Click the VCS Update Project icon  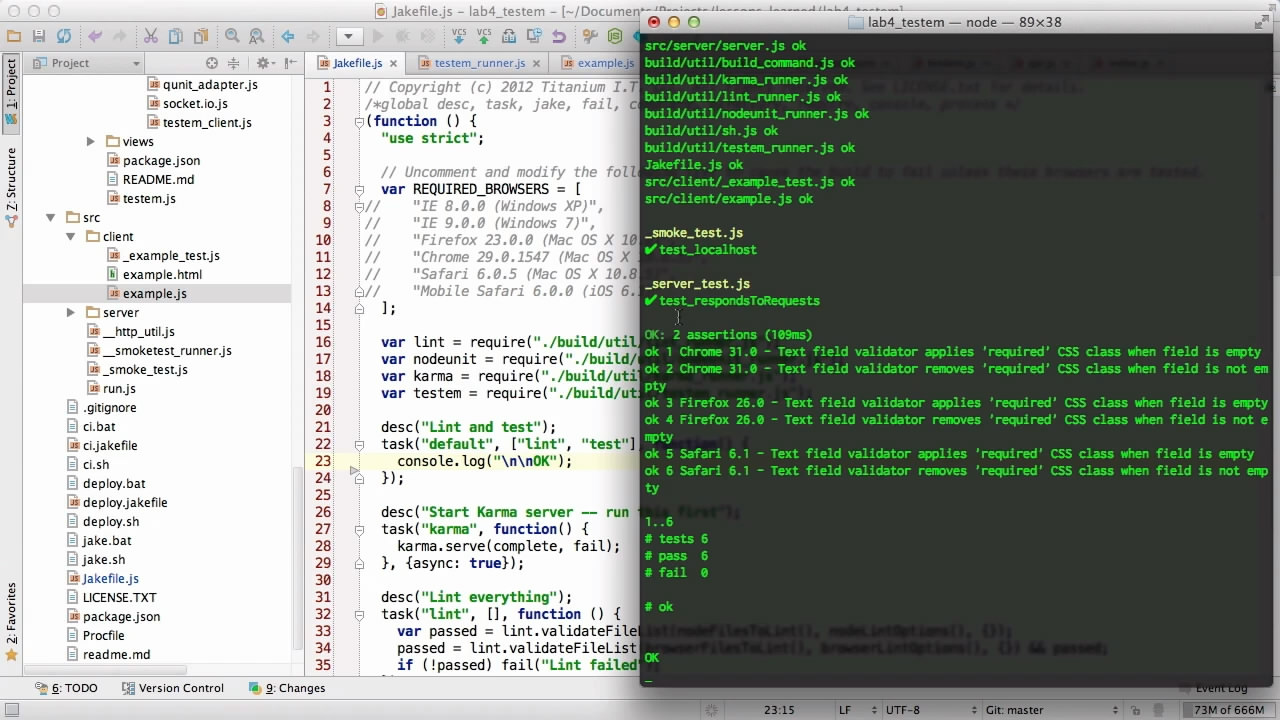[x=459, y=36]
